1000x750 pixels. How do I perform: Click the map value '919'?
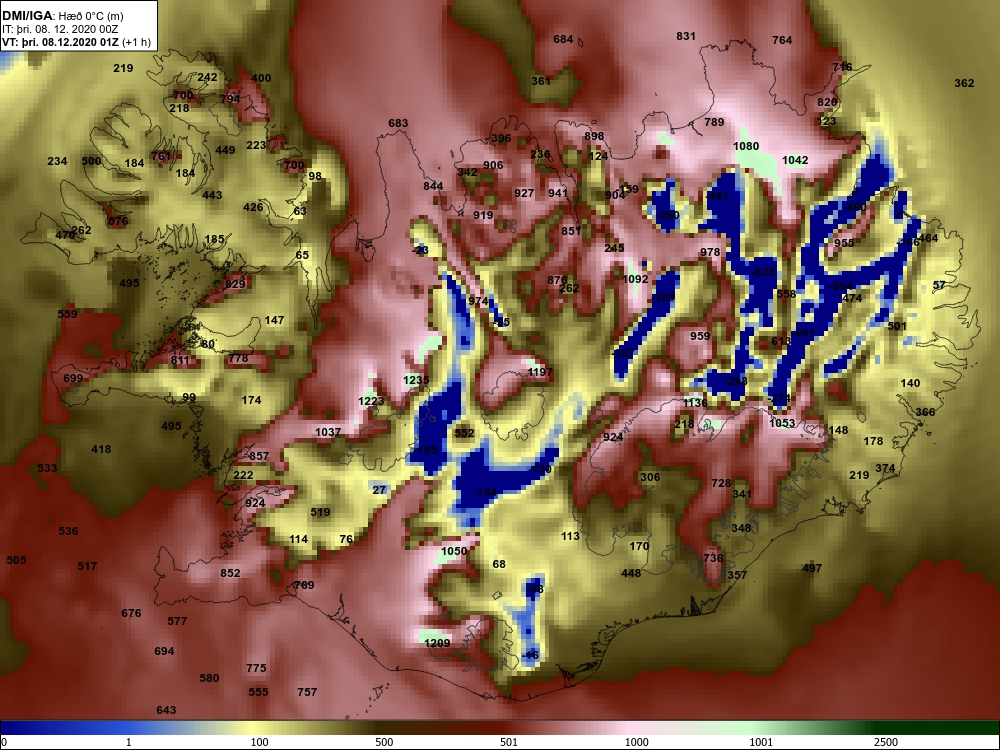(483, 215)
